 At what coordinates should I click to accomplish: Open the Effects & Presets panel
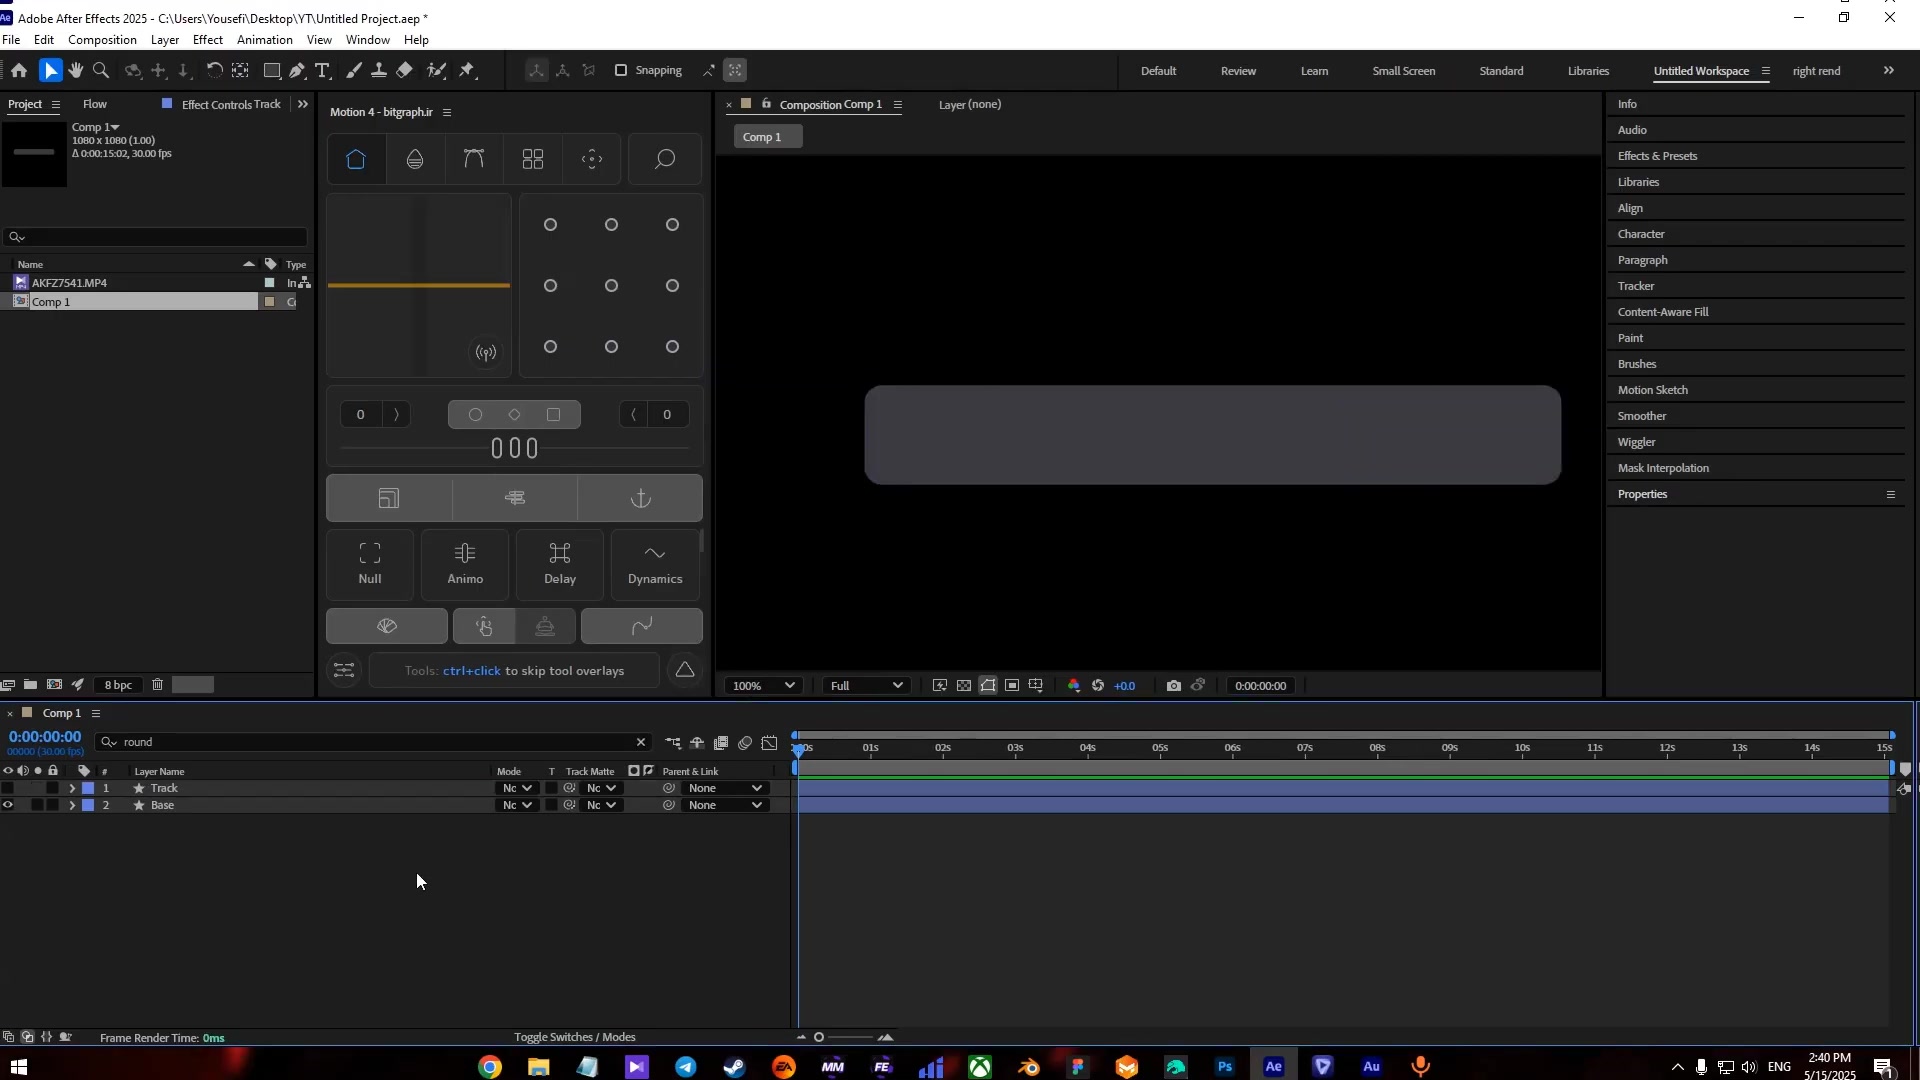(x=1657, y=156)
